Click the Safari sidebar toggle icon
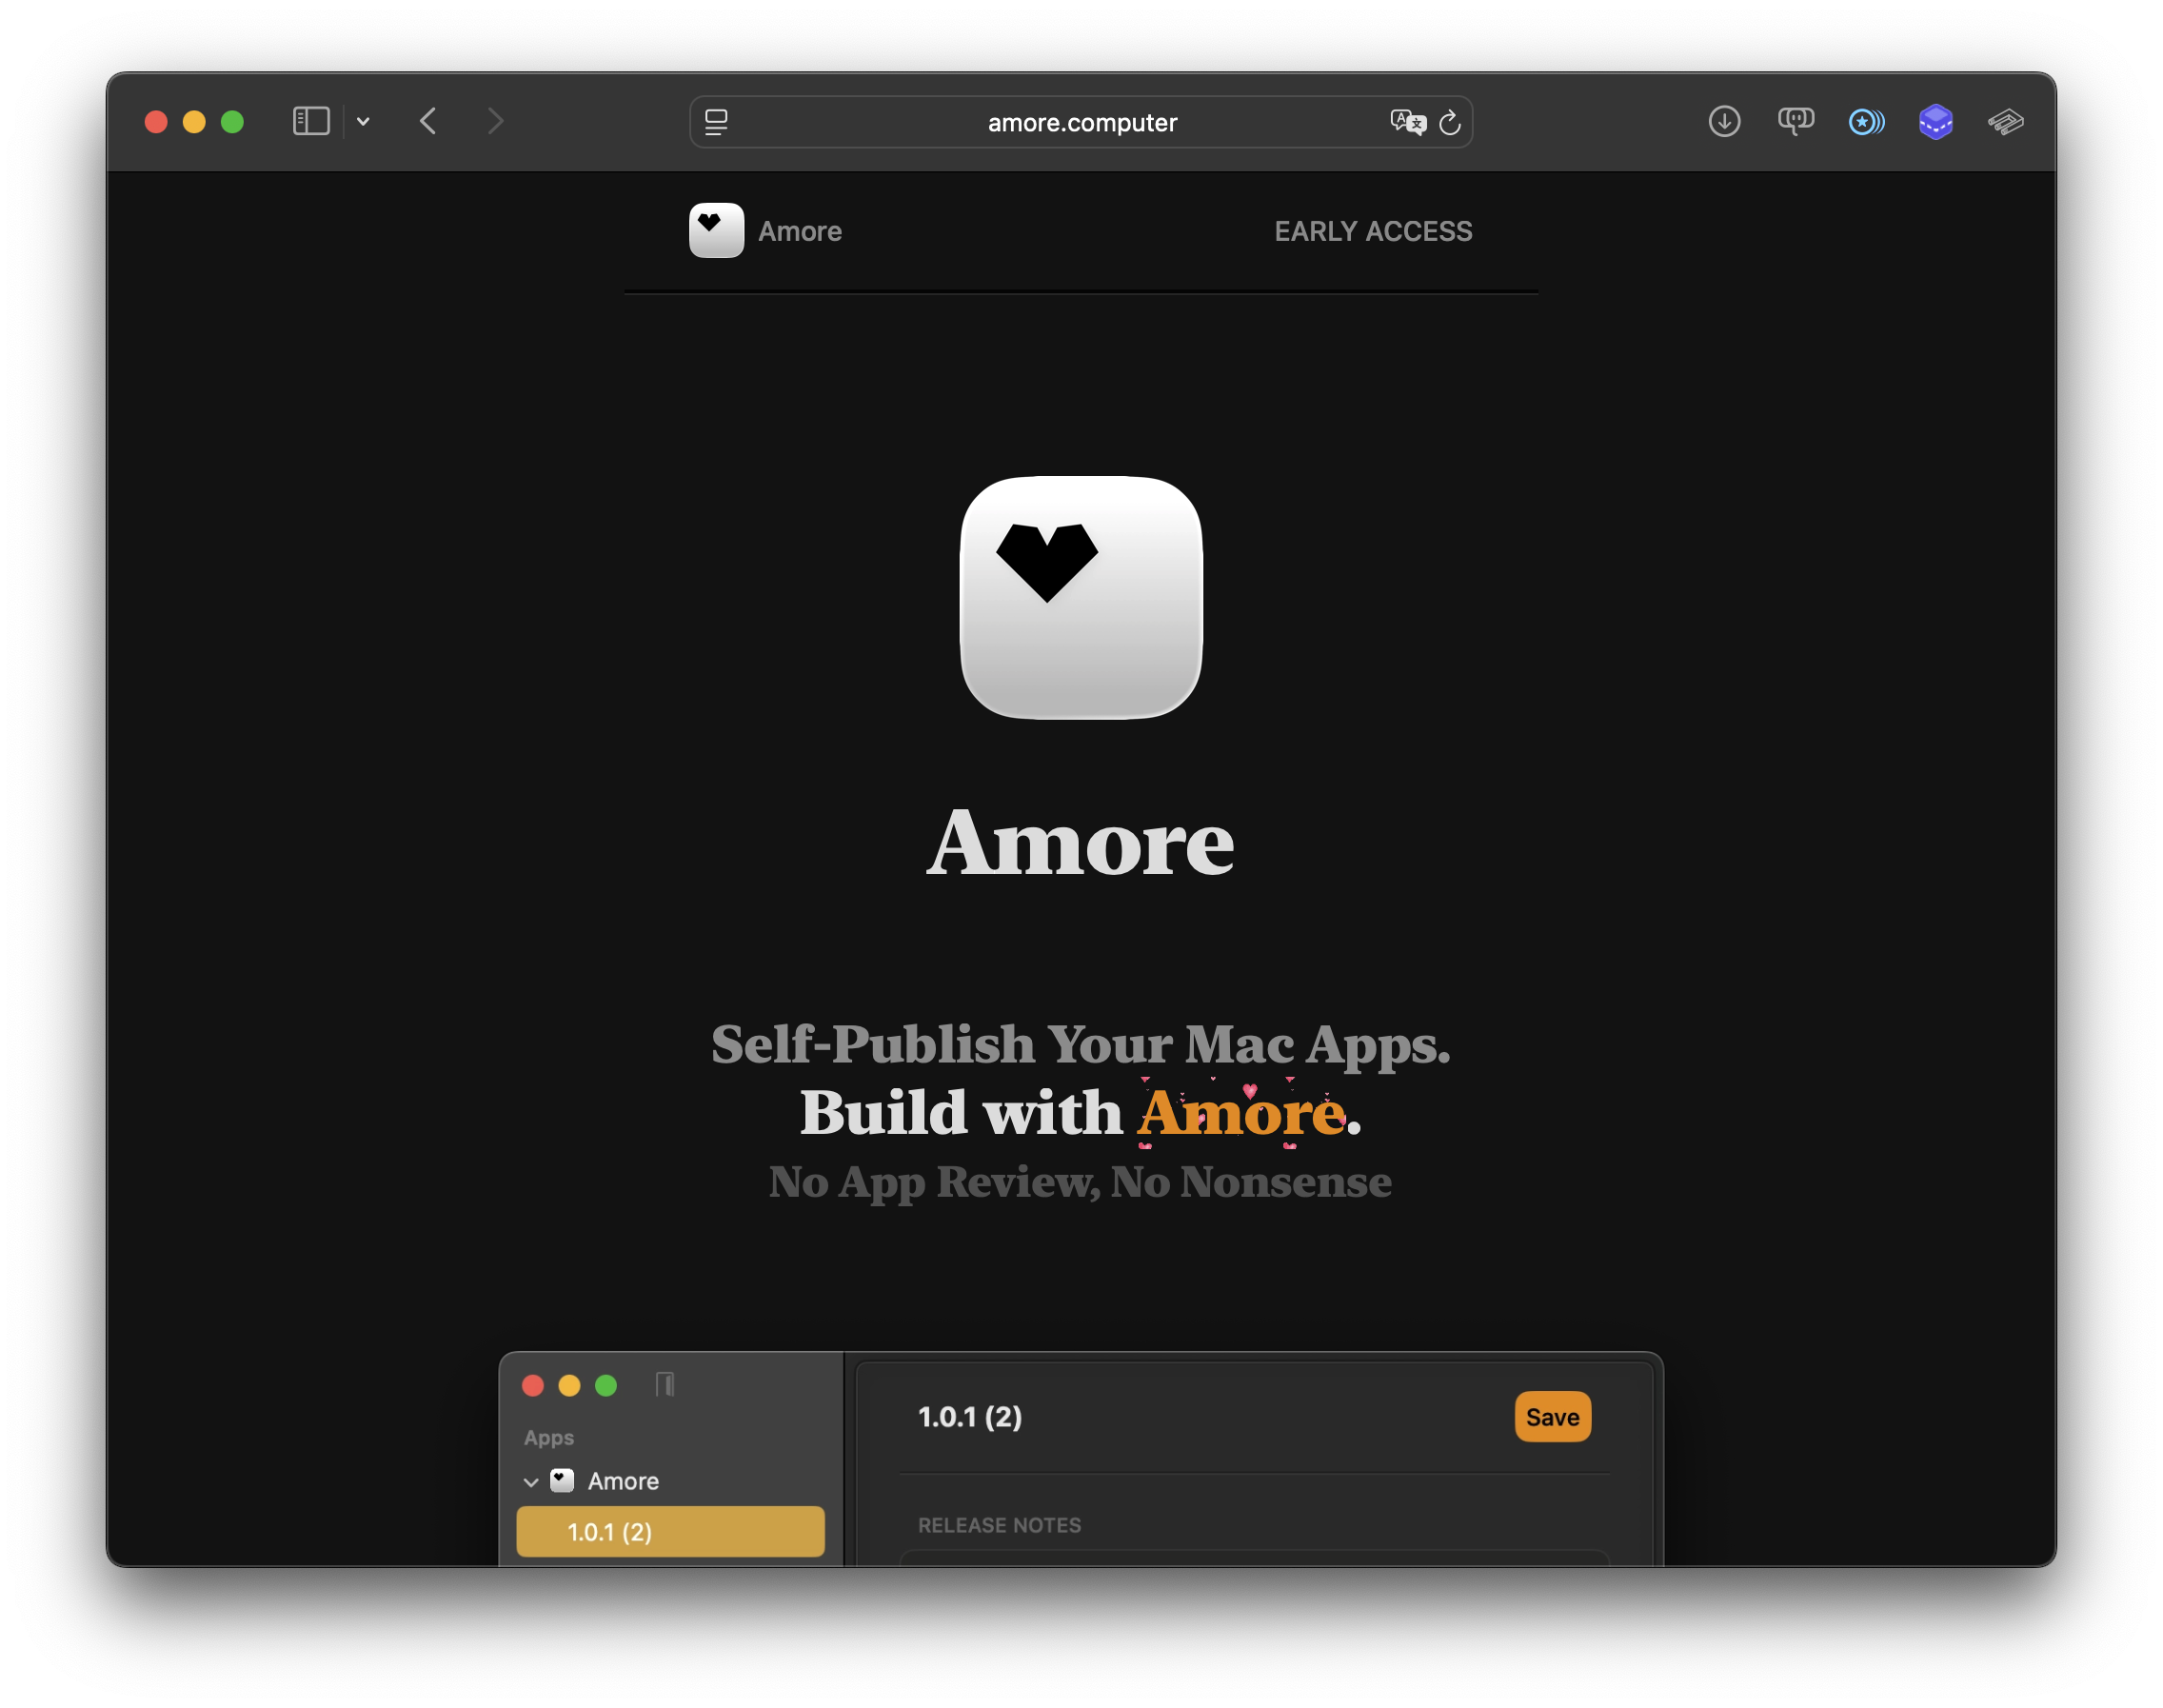The width and height of the screenshot is (2163, 1708). [x=311, y=122]
